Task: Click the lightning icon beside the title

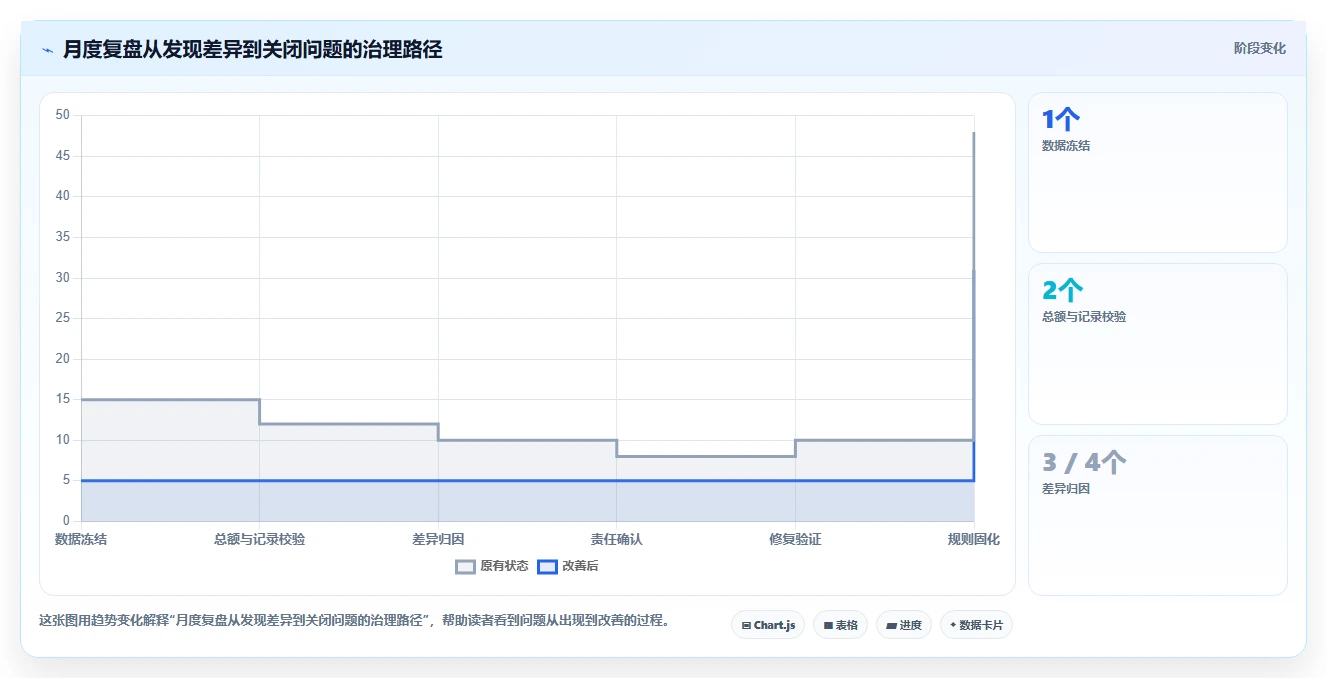Action: pyautogui.click(x=47, y=50)
